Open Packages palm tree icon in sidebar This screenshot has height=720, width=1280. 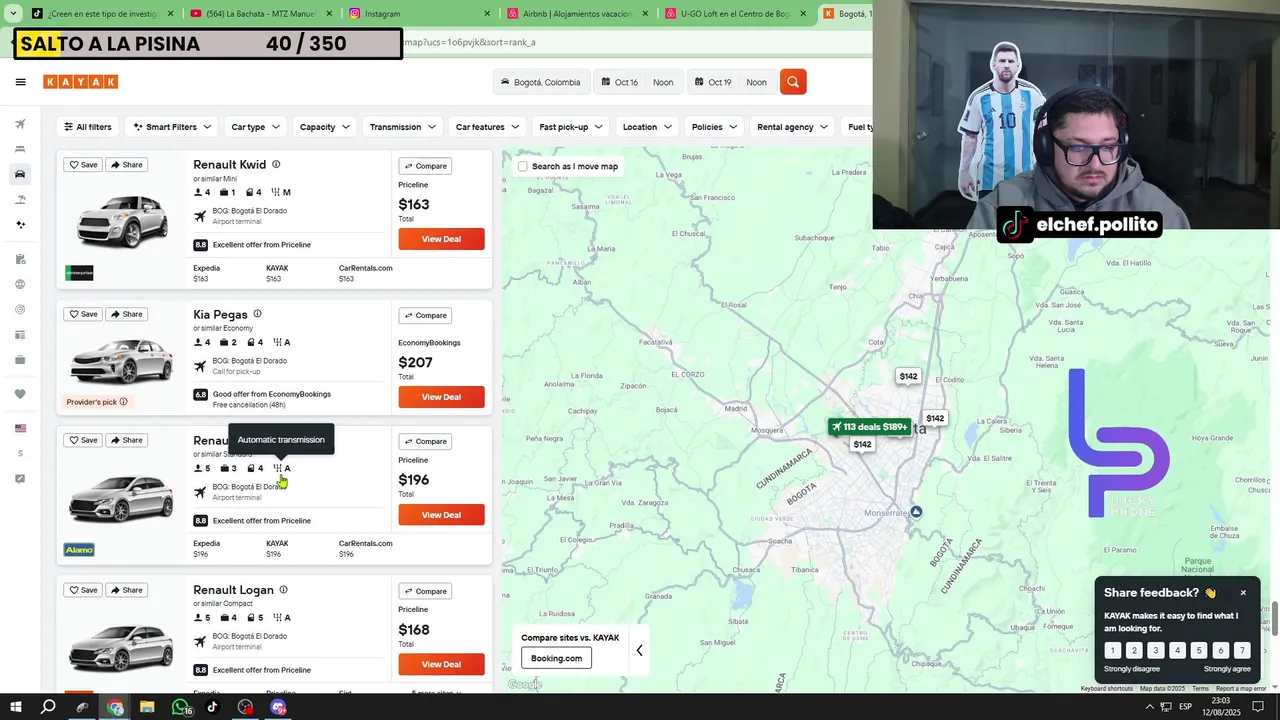click(x=20, y=200)
